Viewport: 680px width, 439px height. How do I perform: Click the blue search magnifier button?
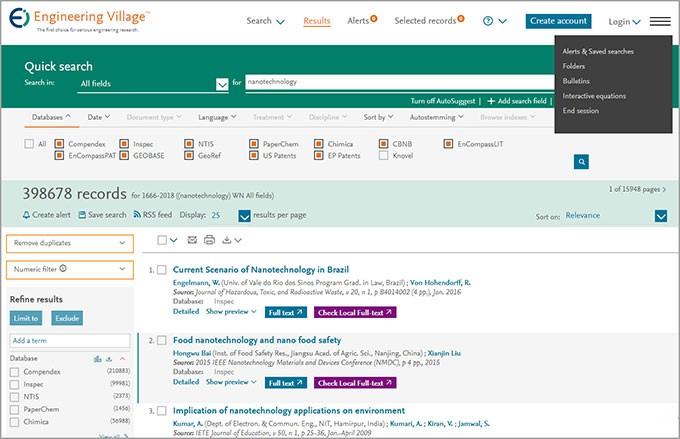(581, 162)
